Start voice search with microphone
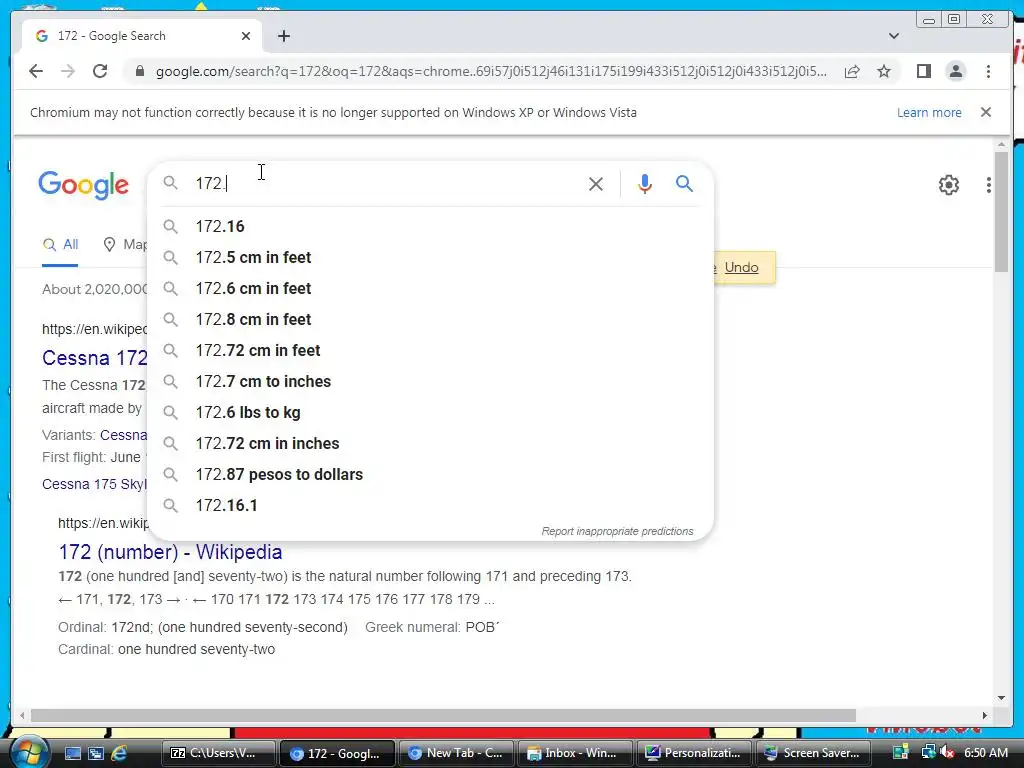This screenshot has width=1024, height=768. tap(645, 184)
